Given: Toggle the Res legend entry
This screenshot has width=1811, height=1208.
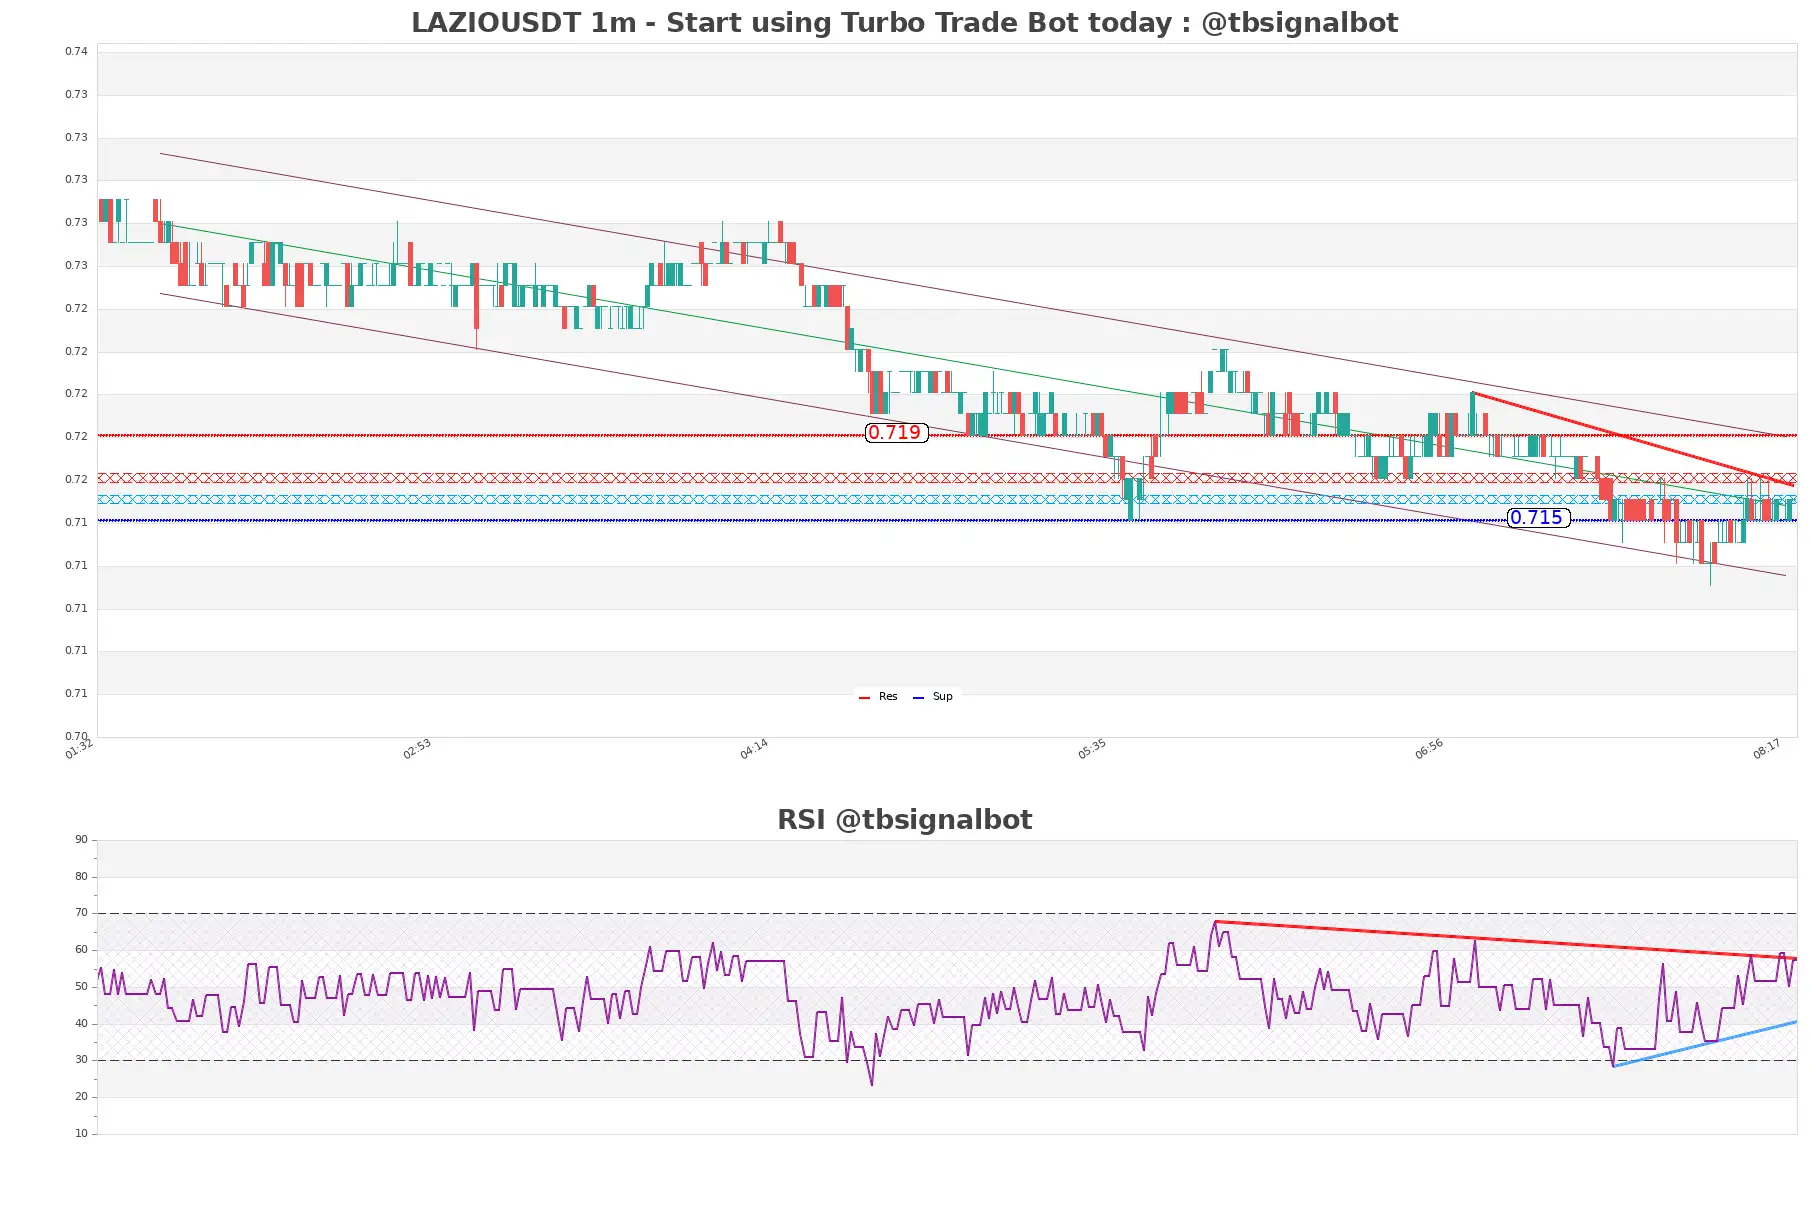Looking at the screenshot, I should point(878,696).
